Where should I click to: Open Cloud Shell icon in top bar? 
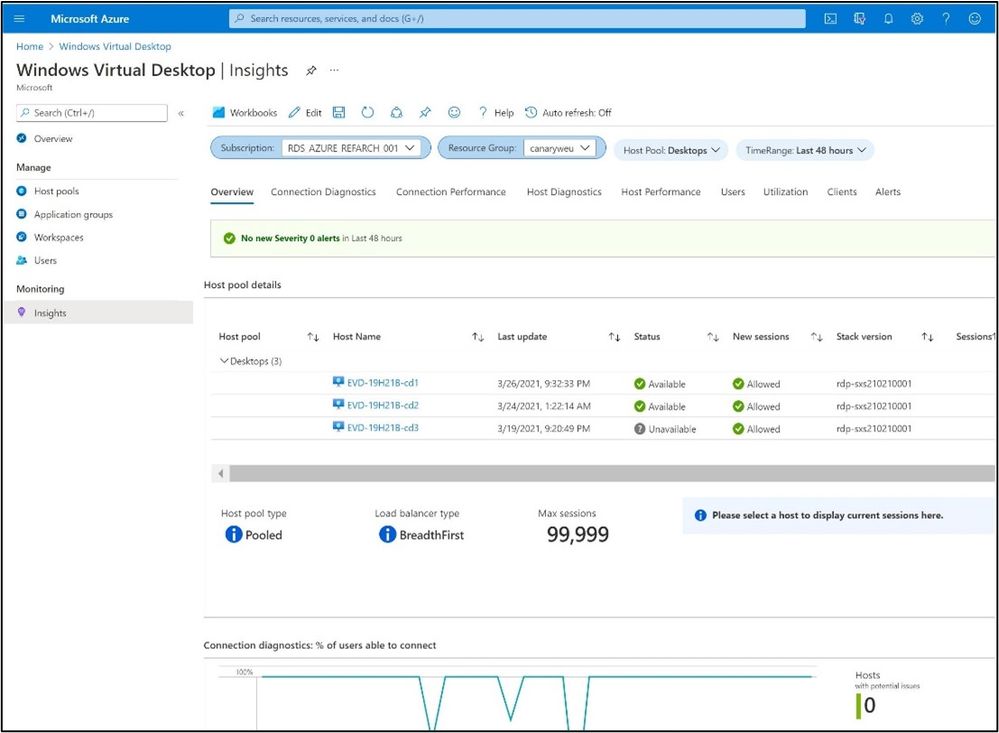tap(830, 18)
